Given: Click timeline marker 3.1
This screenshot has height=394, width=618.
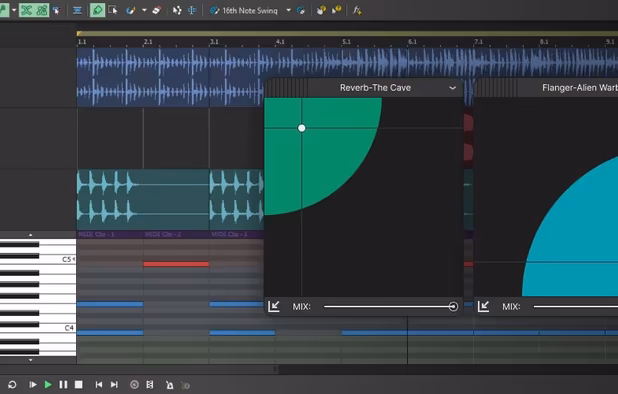Looking at the screenshot, I should click(214, 42).
